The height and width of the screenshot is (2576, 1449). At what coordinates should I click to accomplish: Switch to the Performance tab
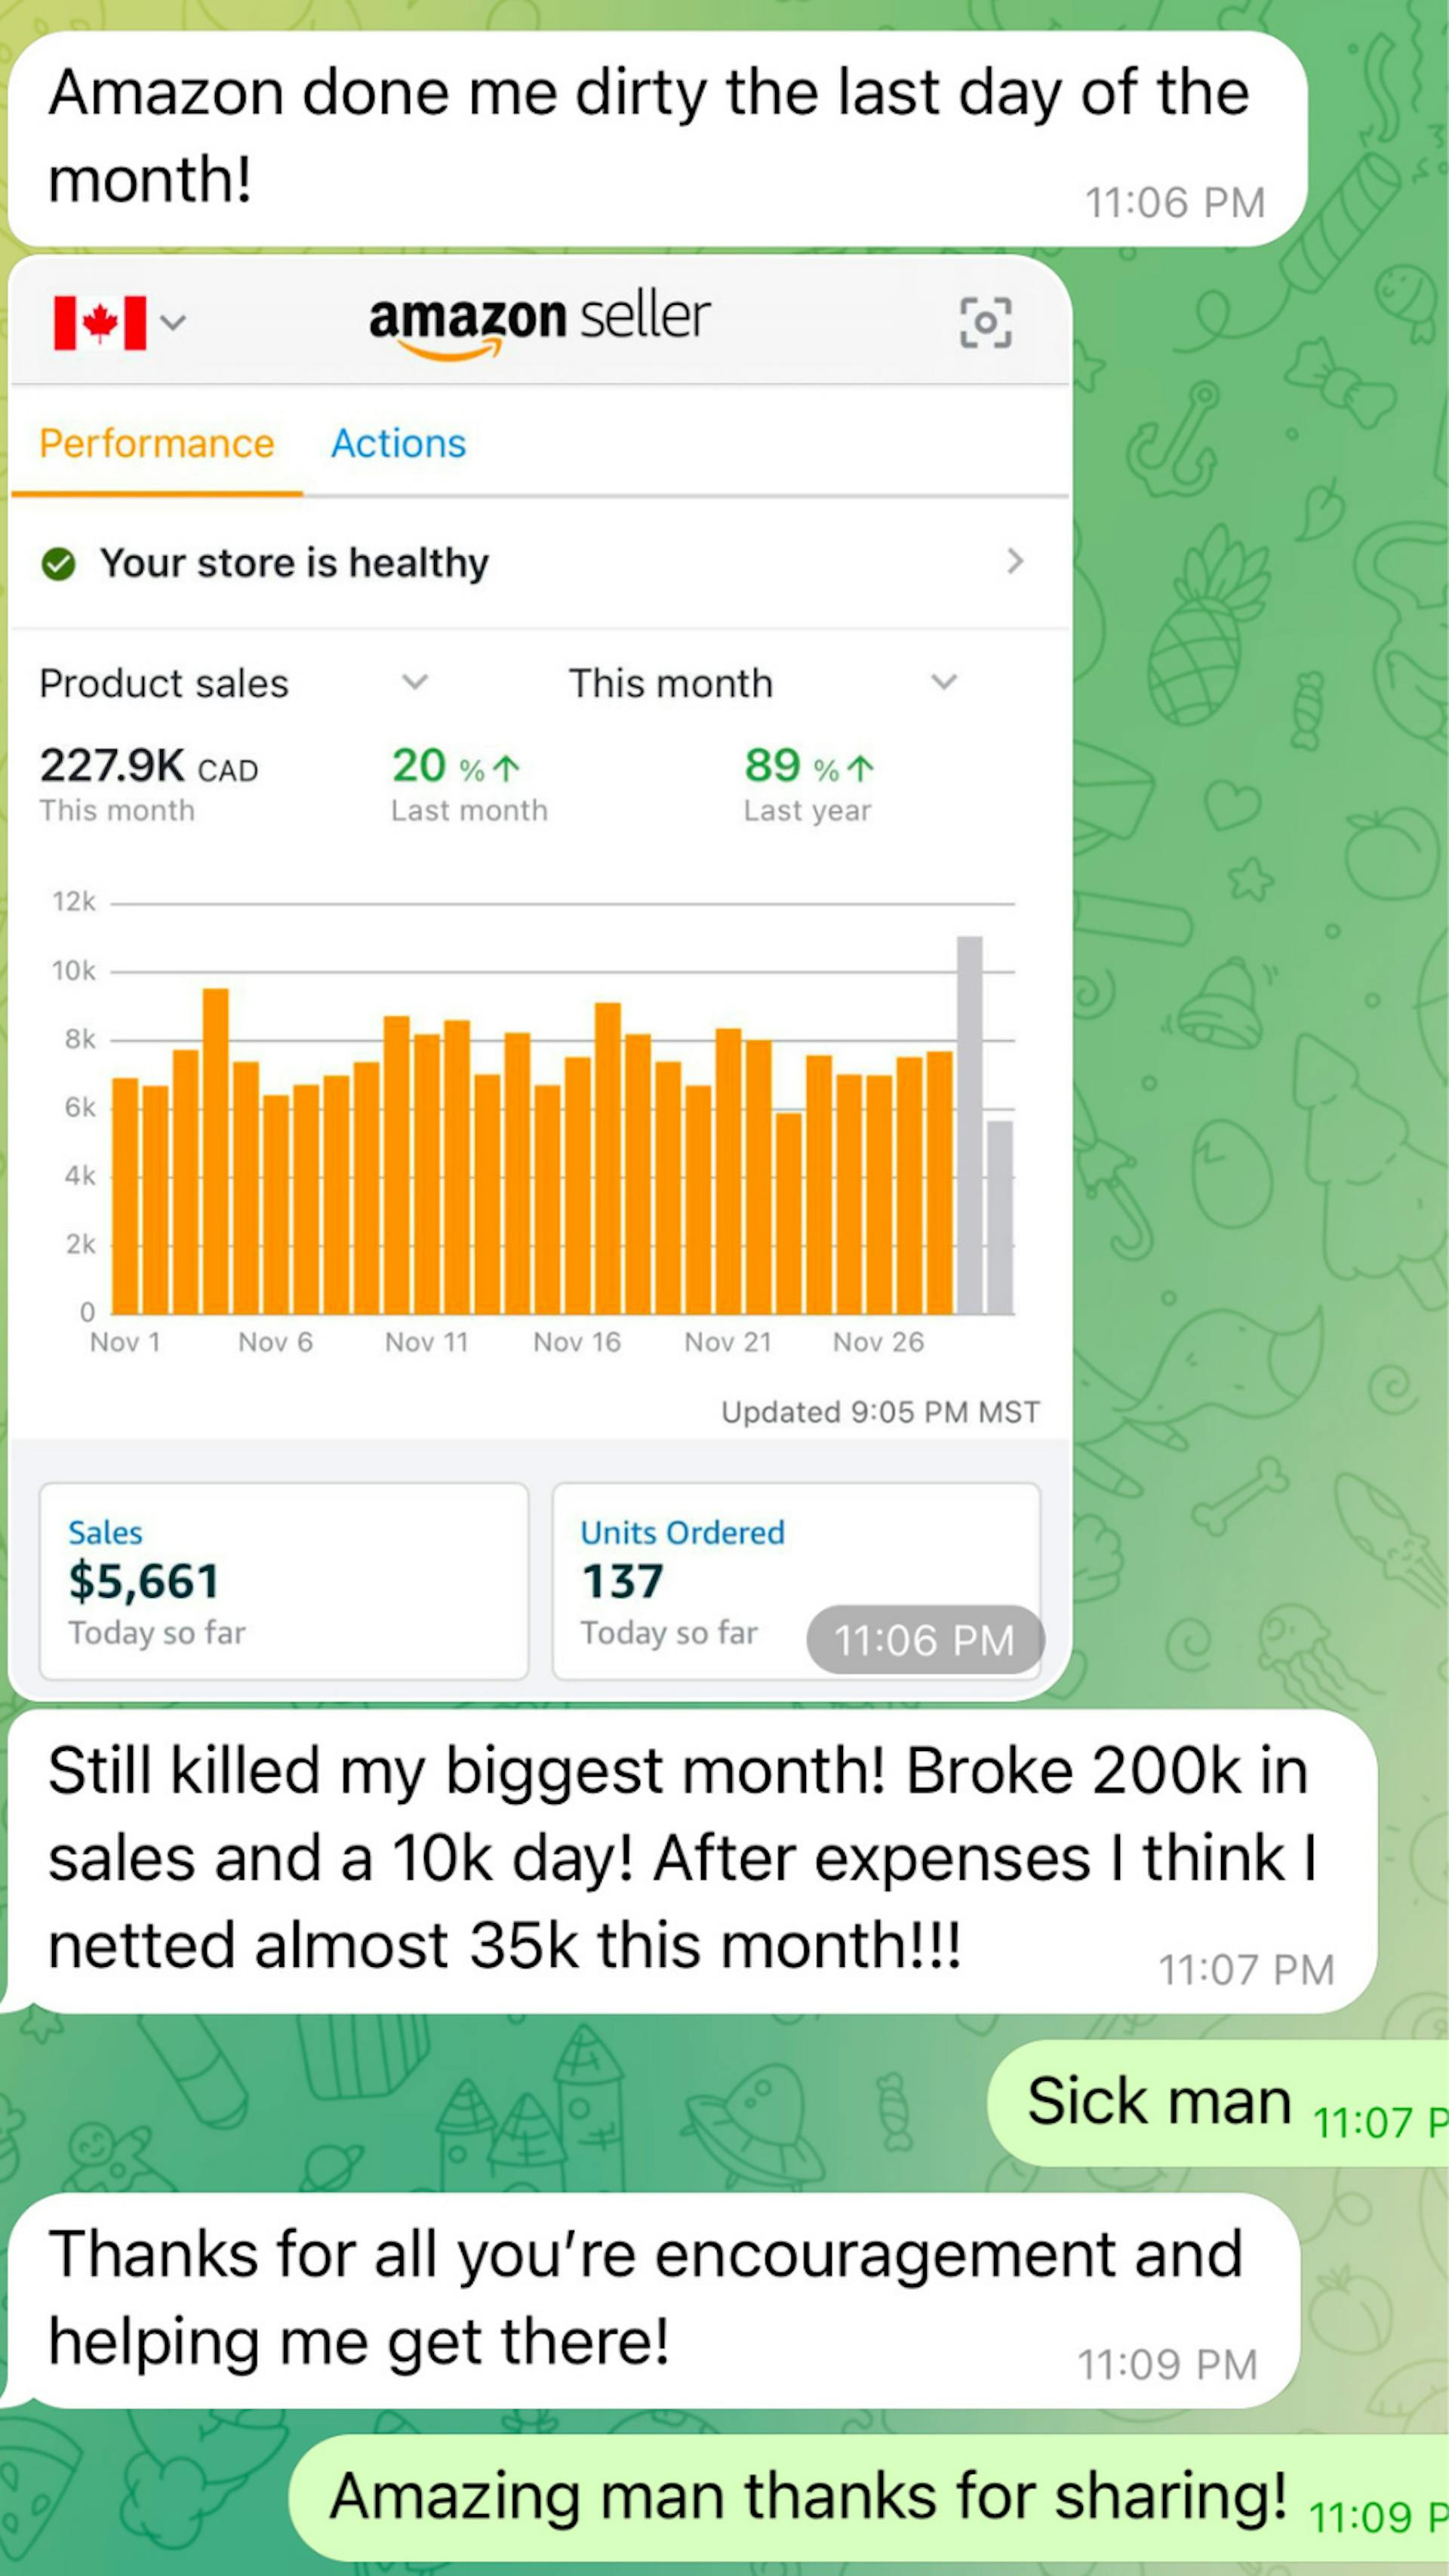coord(157,444)
